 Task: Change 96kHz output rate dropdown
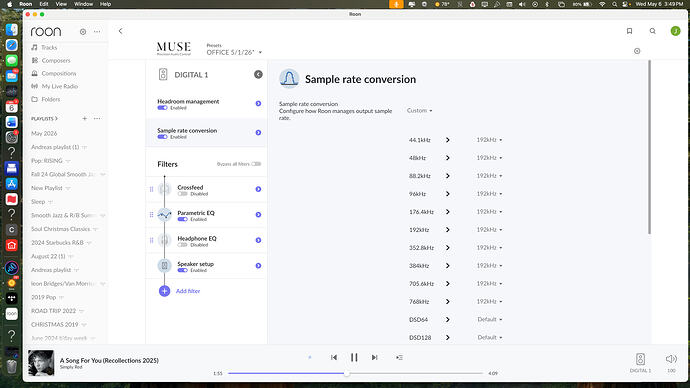pyautogui.click(x=489, y=194)
